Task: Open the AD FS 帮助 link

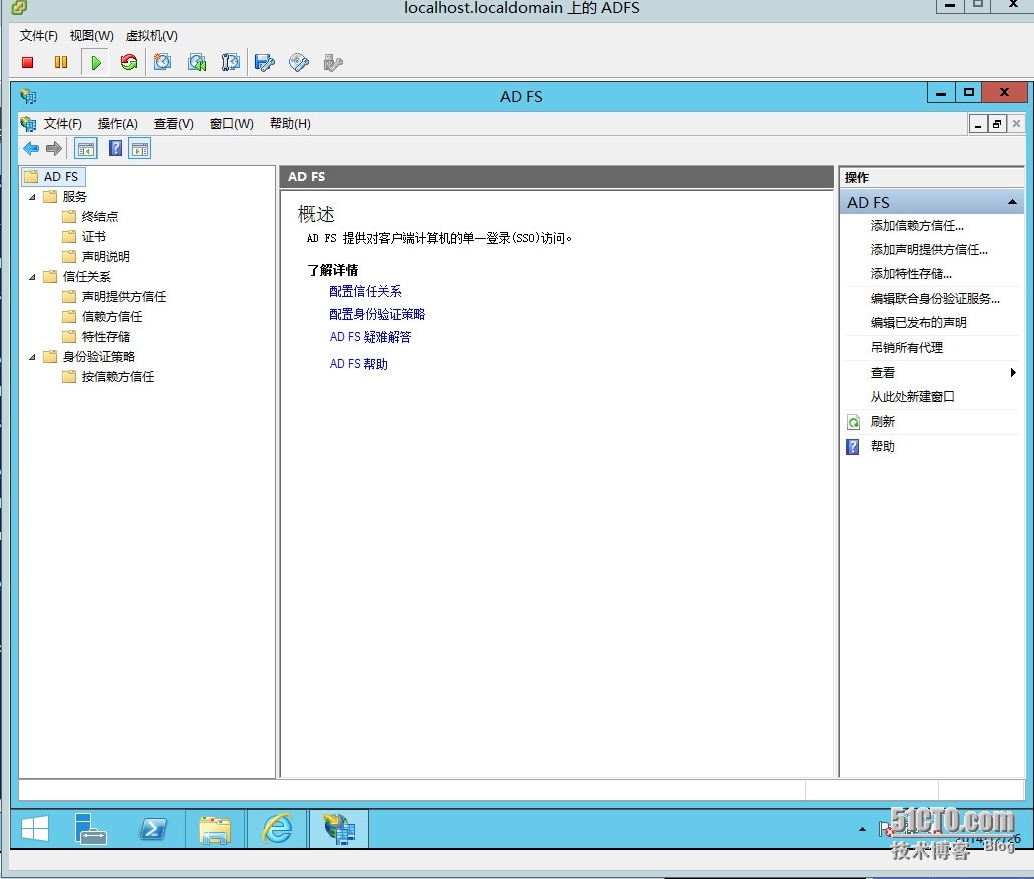Action: pos(359,364)
